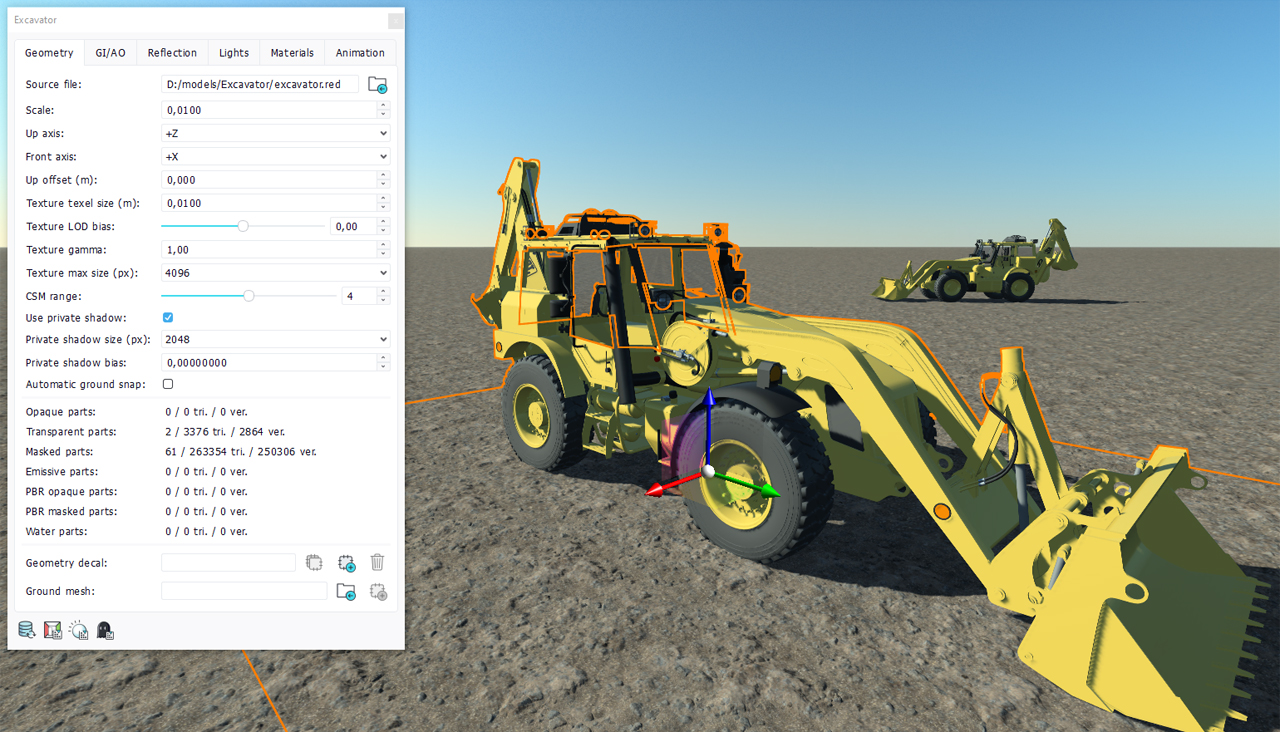
Task: Expand the Up axis dropdown
Action: click(275, 133)
